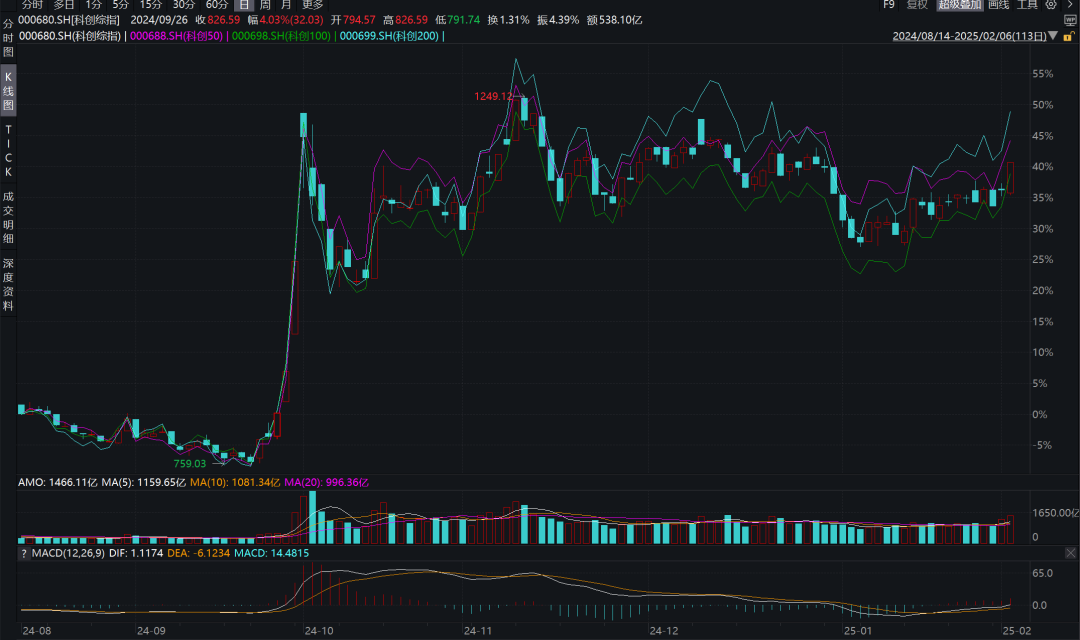Toggle the 超级叠加 overlay button
The image size is (1080, 640).
(960, 5)
